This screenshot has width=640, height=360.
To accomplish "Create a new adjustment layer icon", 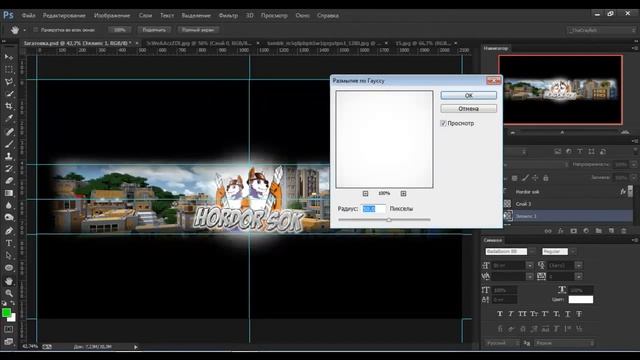I will tap(586, 231).
